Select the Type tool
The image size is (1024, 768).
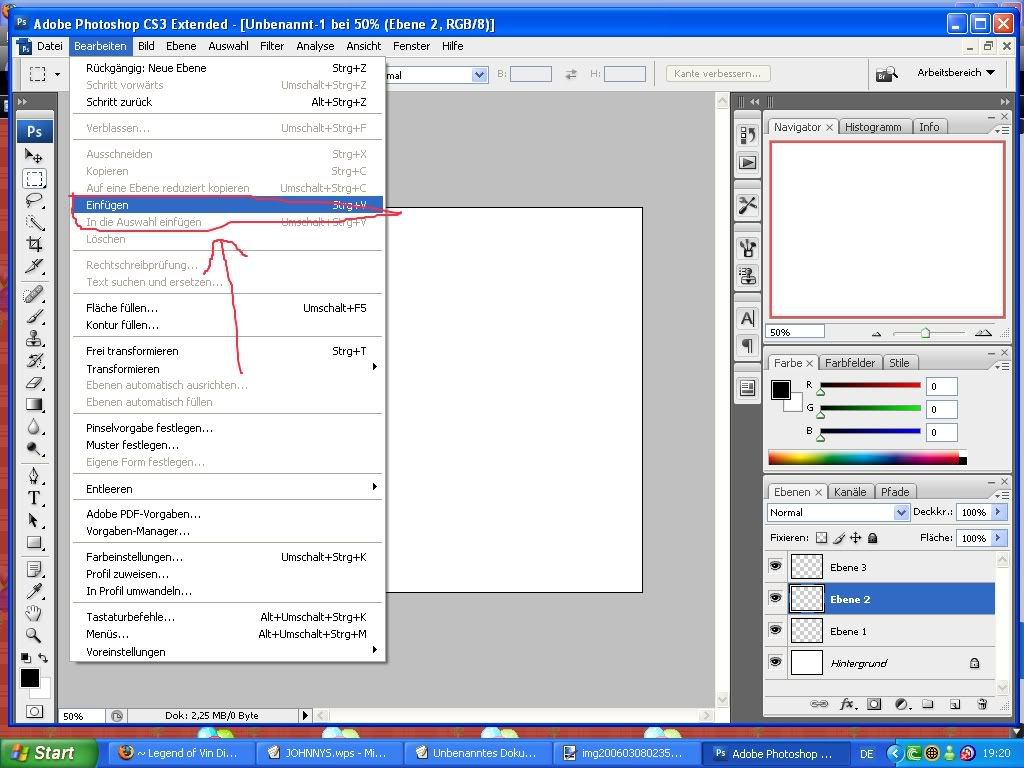click(34, 498)
